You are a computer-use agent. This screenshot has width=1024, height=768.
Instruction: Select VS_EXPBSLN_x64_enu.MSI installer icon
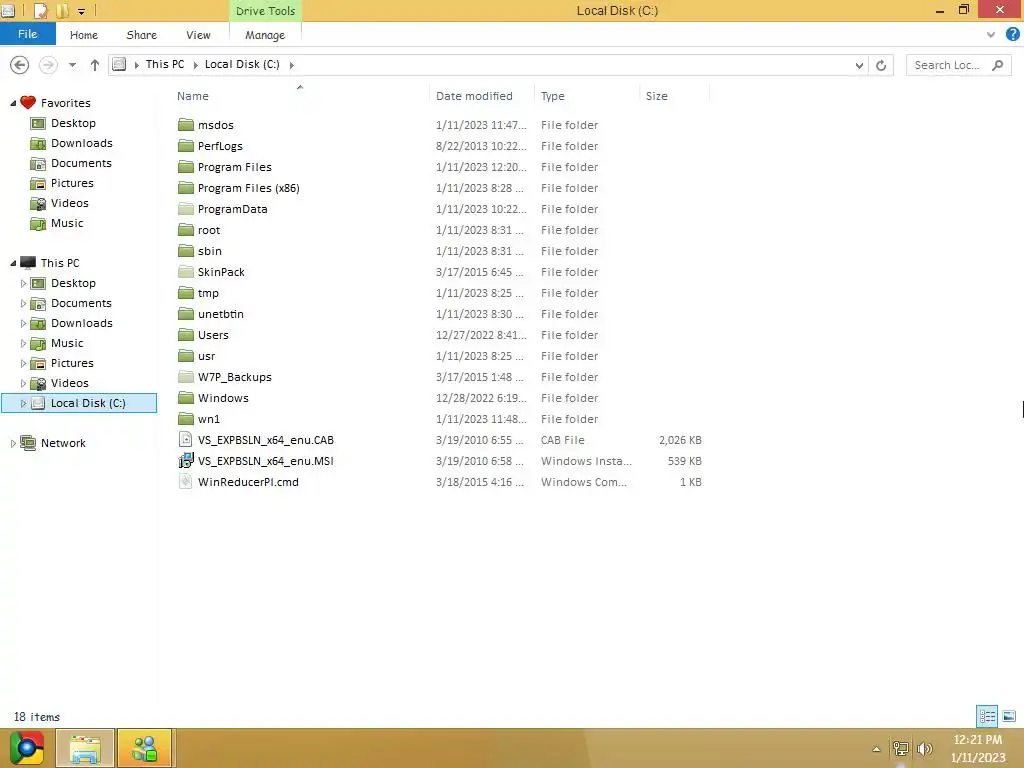tap(186, 460)
